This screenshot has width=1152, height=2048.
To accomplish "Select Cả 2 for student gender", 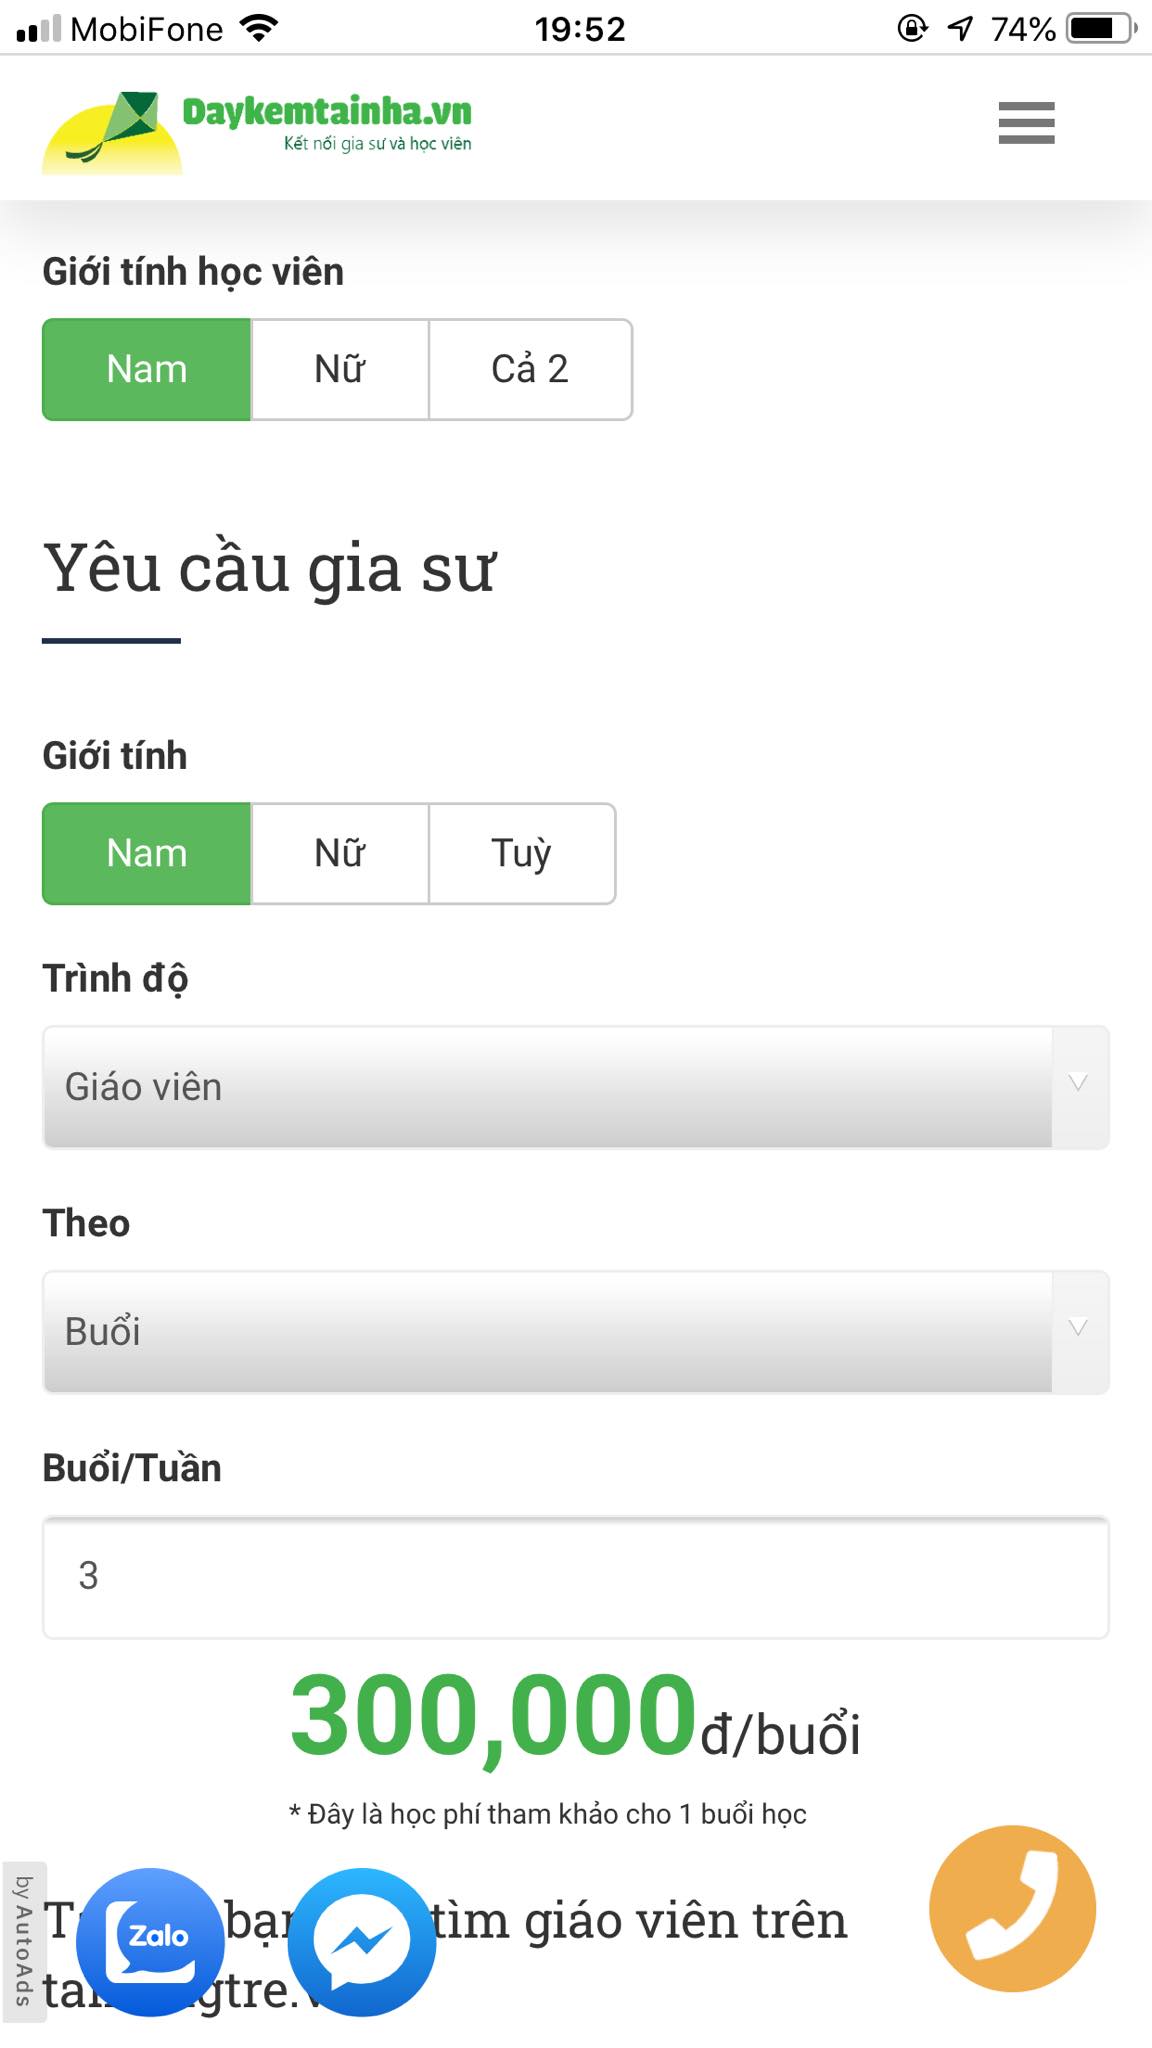I will pyautogui.click(x=530, y=369).
